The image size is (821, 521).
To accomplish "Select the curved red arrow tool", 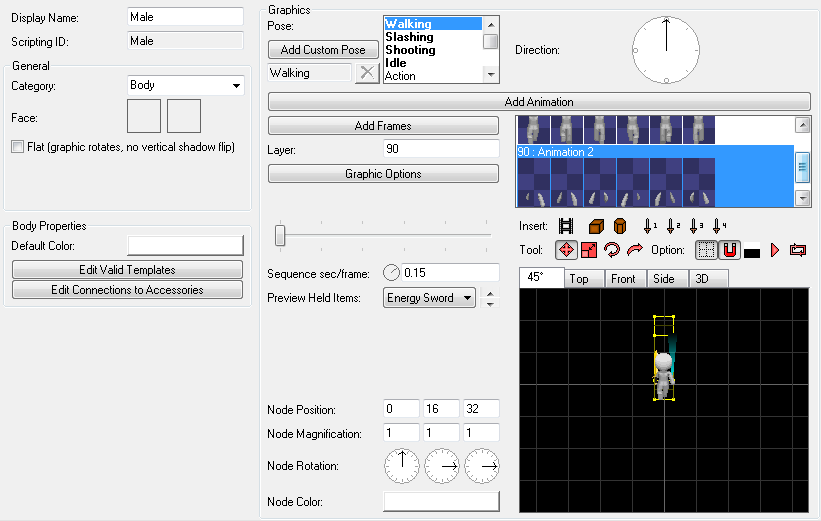I will (x=635, y=250).
